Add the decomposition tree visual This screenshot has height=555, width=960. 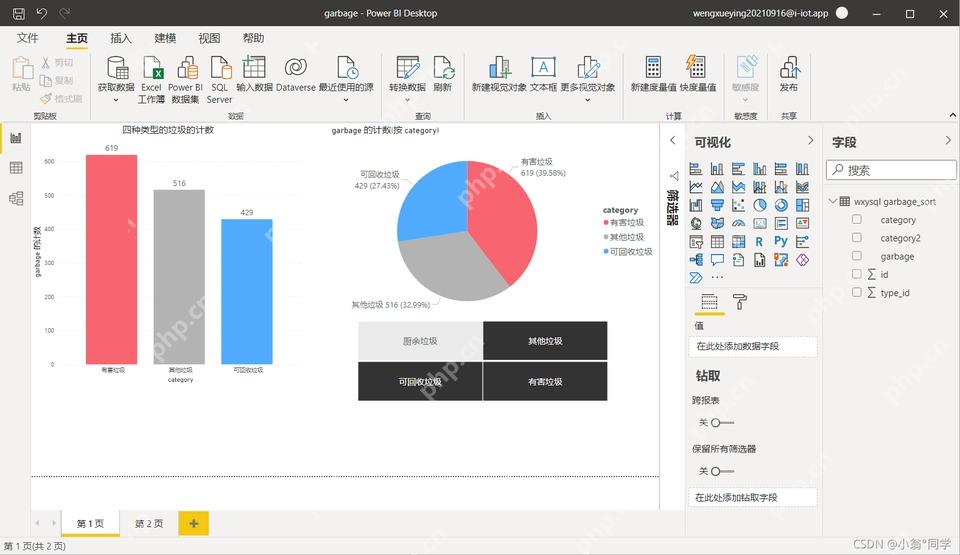click(696, 260)
